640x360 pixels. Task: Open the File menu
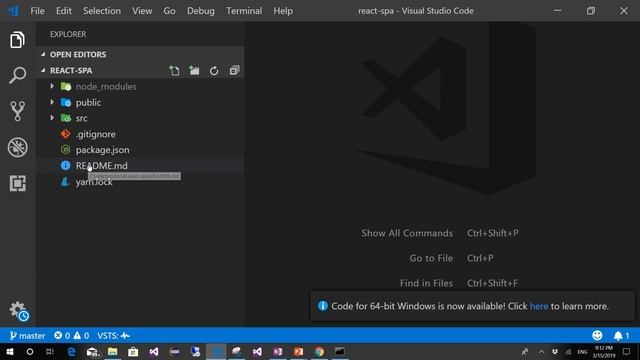(x=37, y=11)
